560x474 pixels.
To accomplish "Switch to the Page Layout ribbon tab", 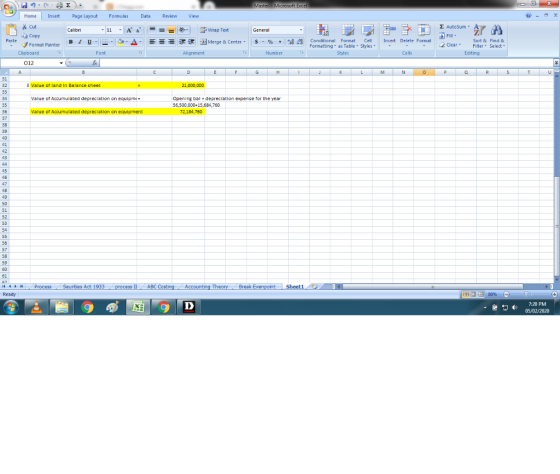I will (x=85, y=16).
